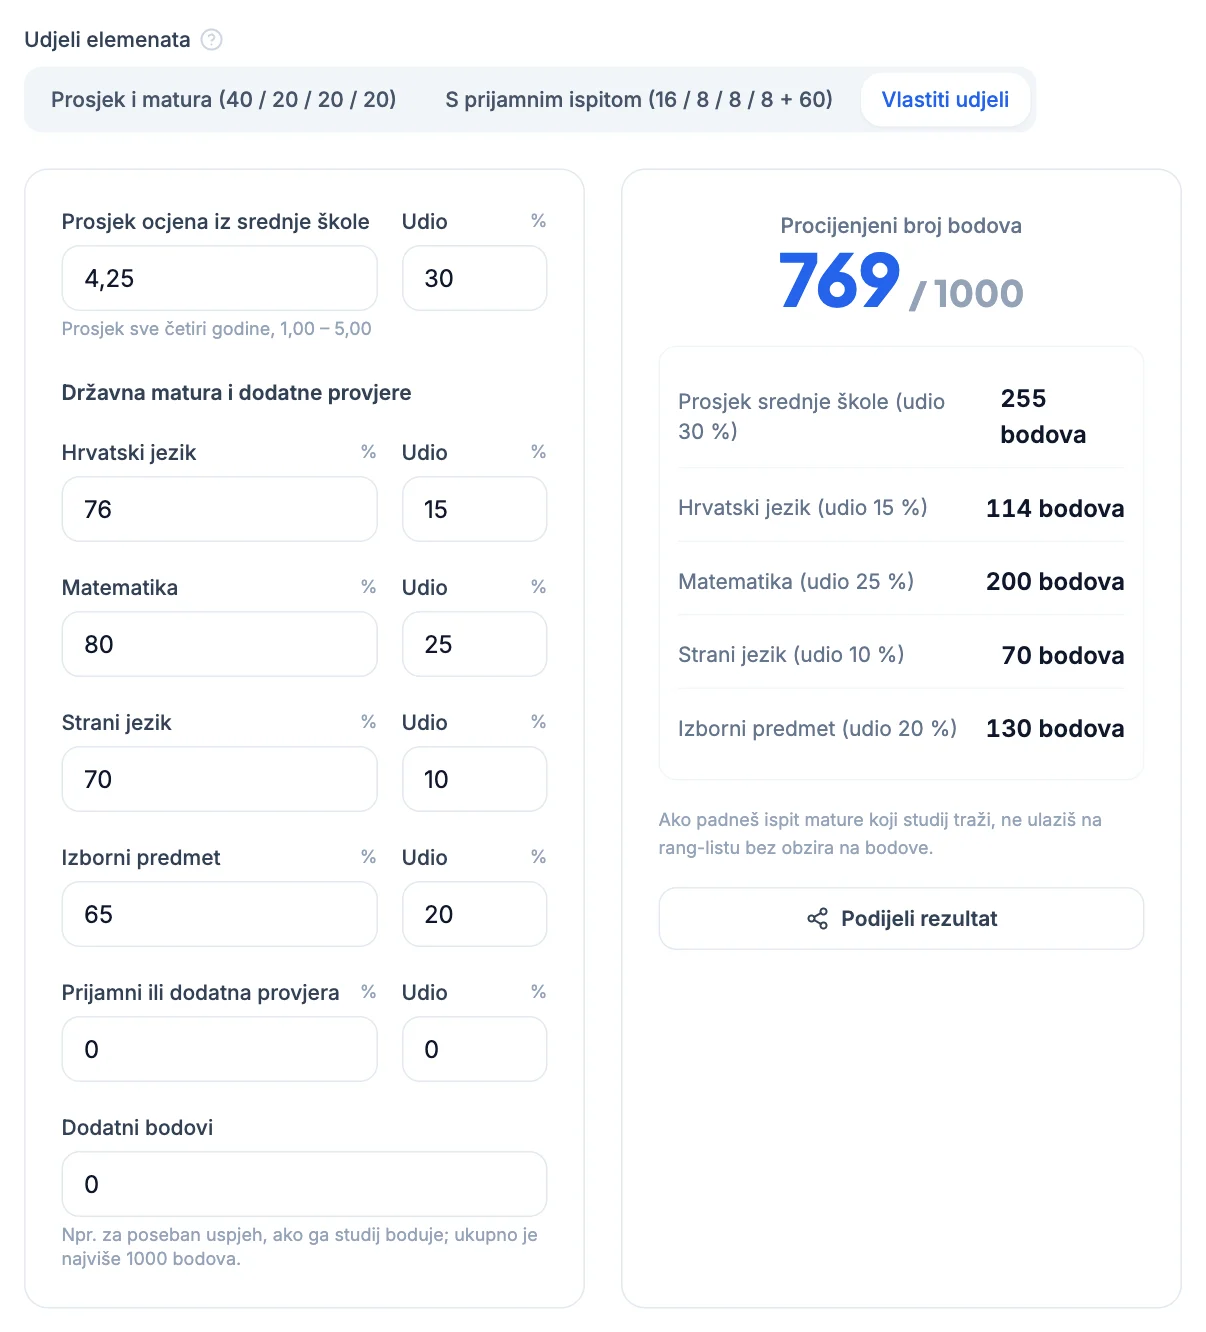Switch to S prijamnim ispitom preset
This screenshot has height=1332, width=1206.
[x=639, y=100]
